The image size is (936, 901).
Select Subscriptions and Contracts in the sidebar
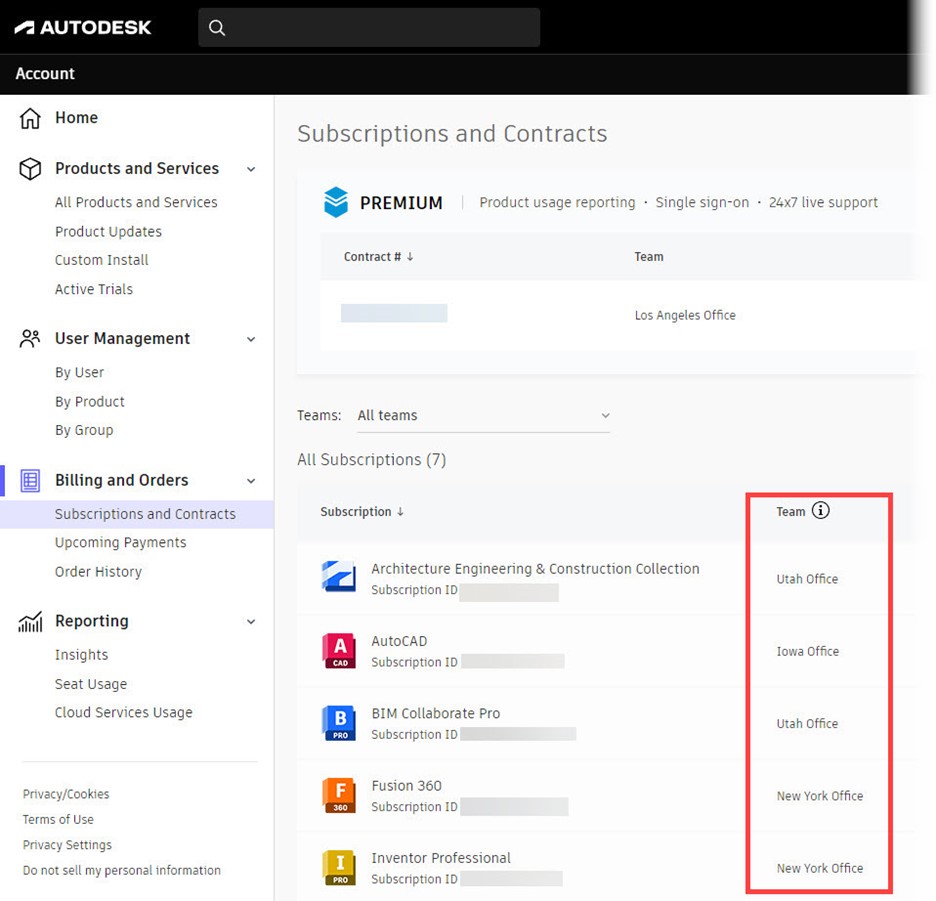(144, 513)
